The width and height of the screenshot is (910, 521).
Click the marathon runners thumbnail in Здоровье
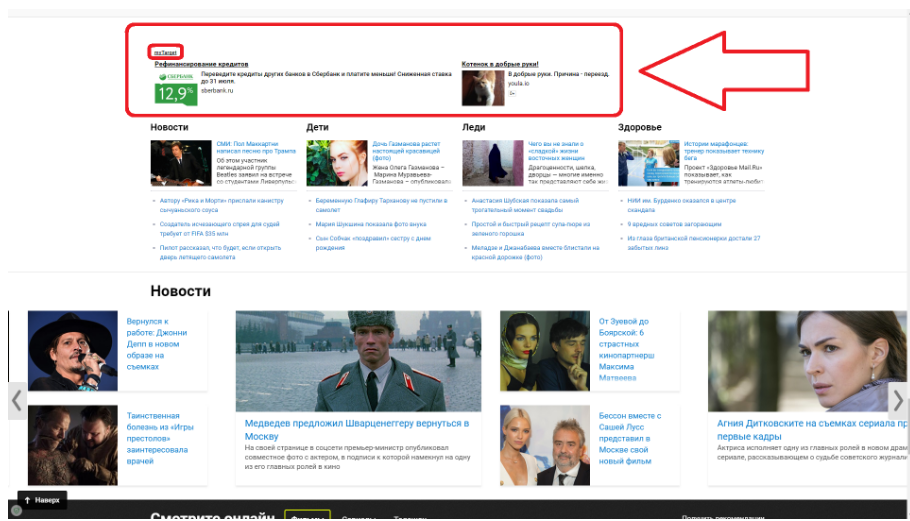649,163
